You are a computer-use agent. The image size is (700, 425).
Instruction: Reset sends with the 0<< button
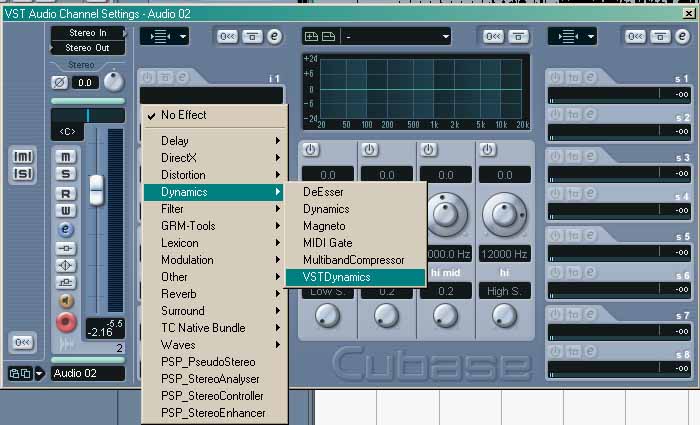point(635,37)
